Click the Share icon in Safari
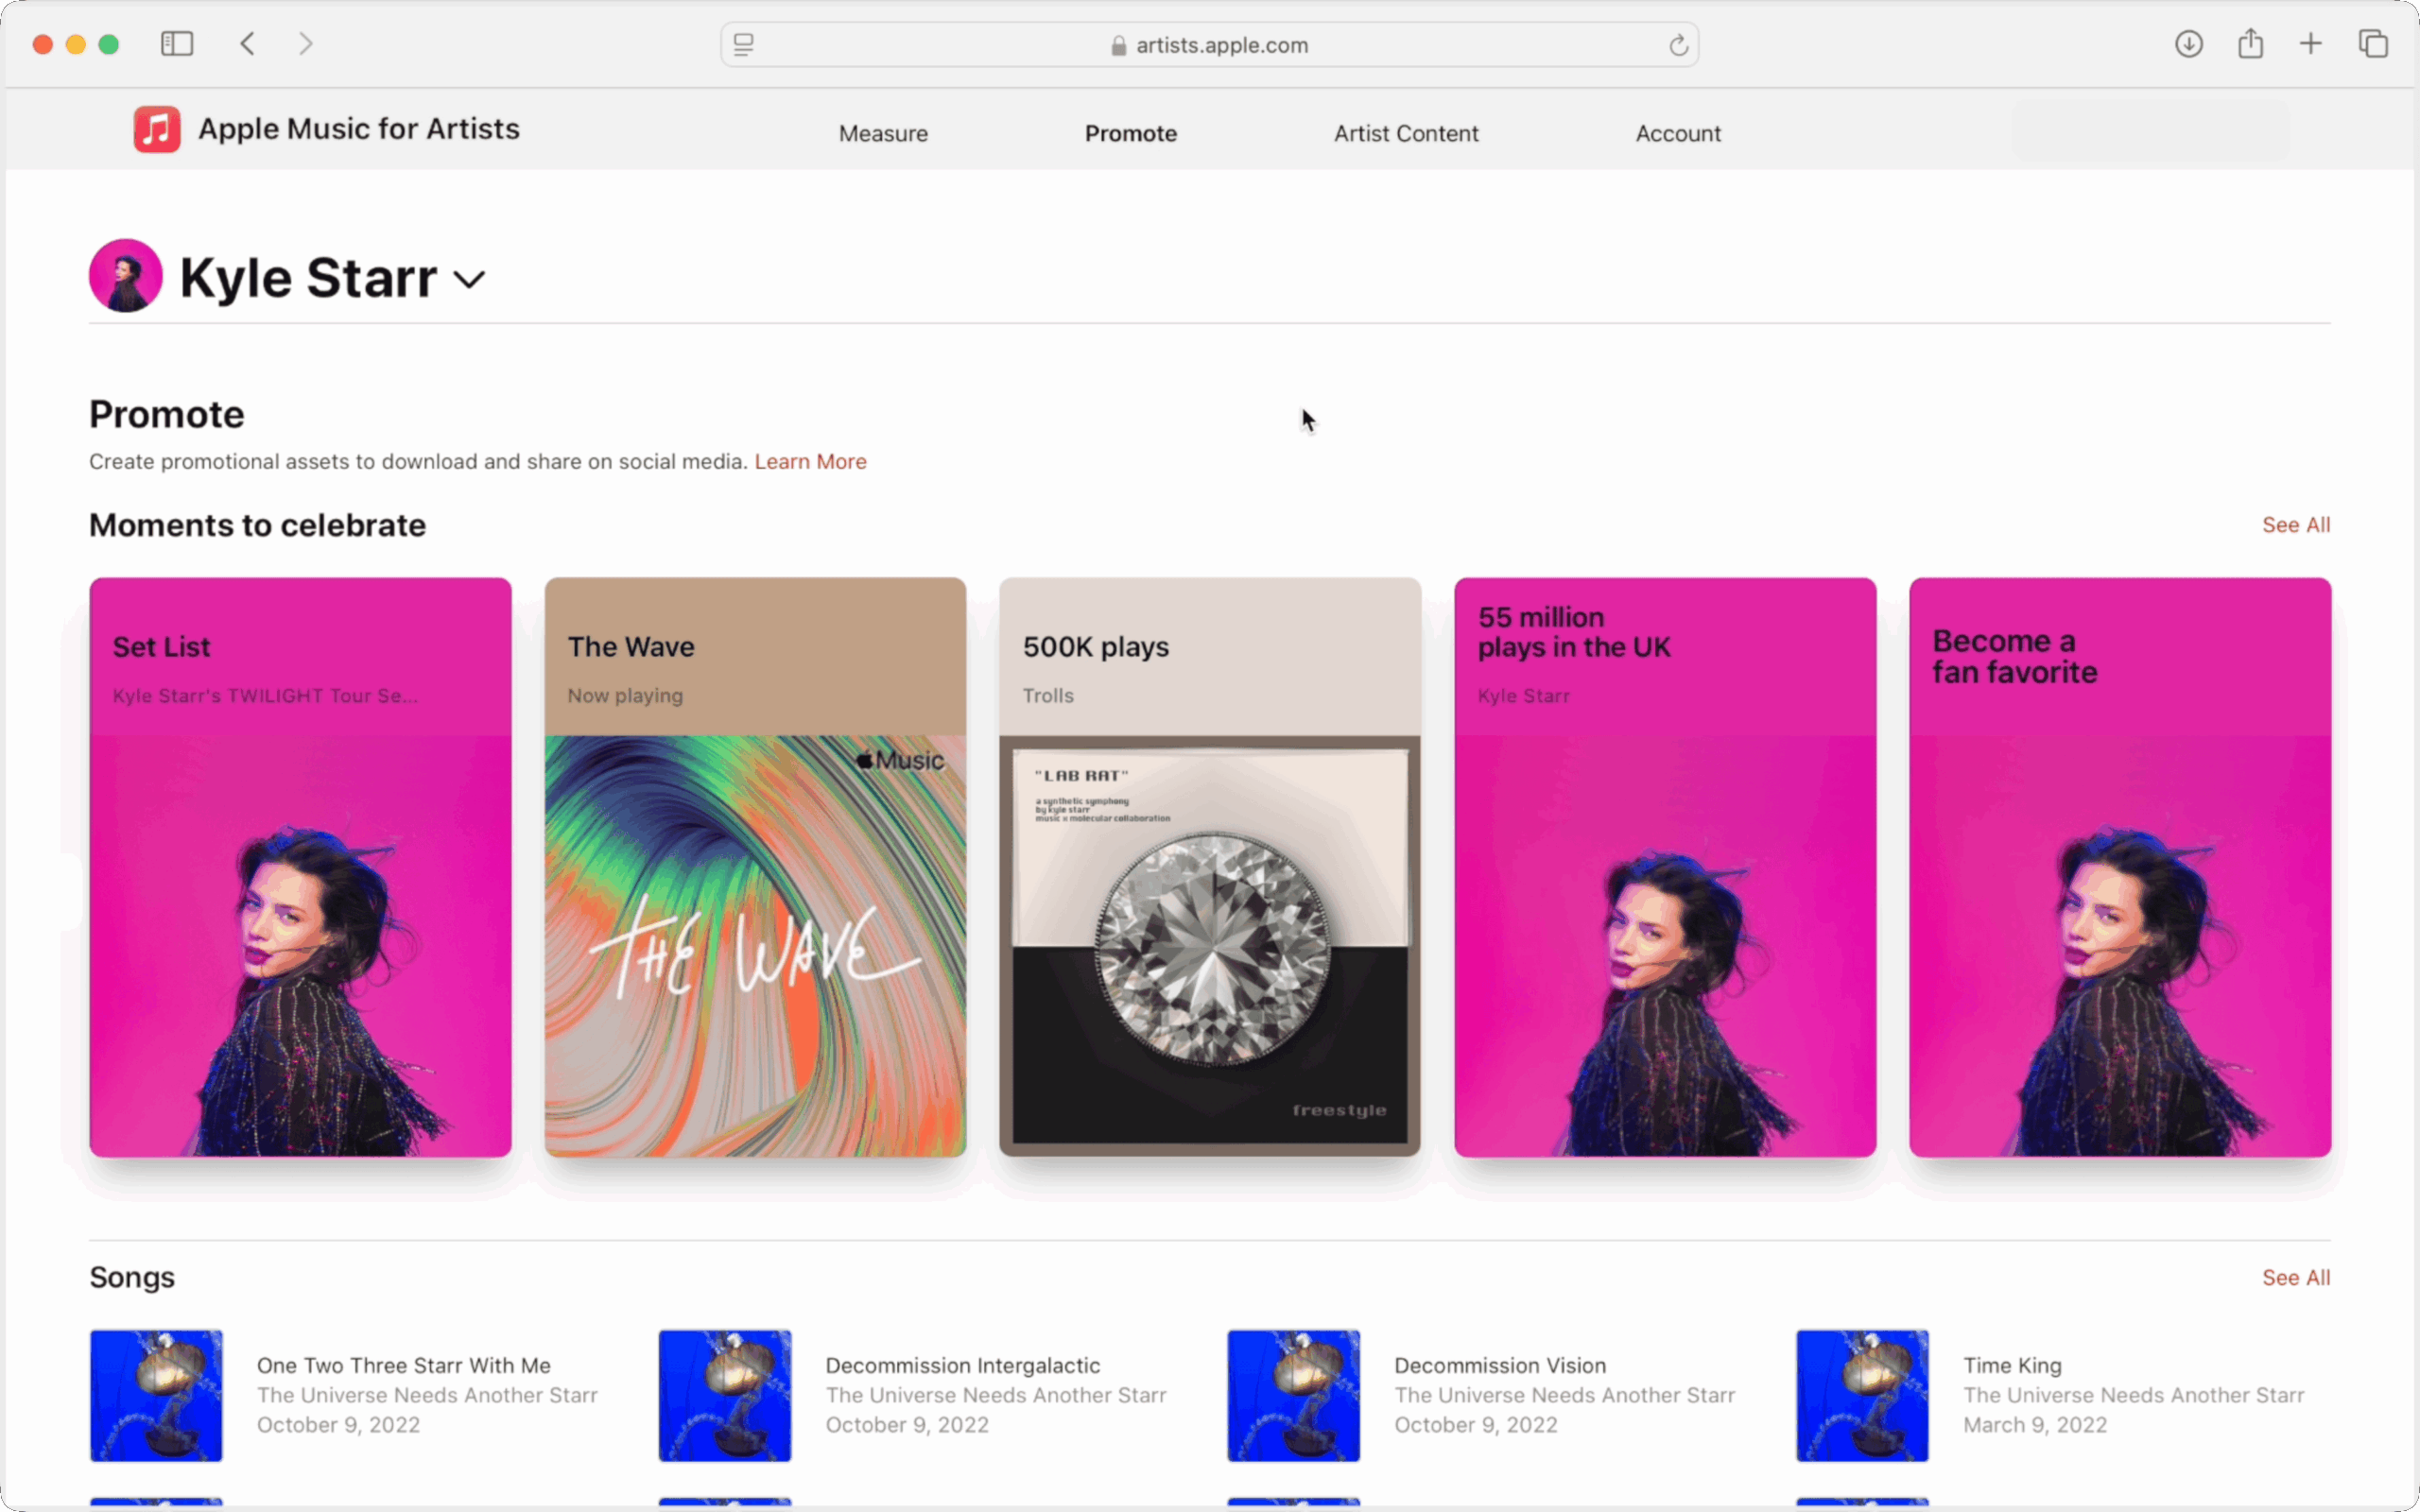 (x=2250, y=44)
